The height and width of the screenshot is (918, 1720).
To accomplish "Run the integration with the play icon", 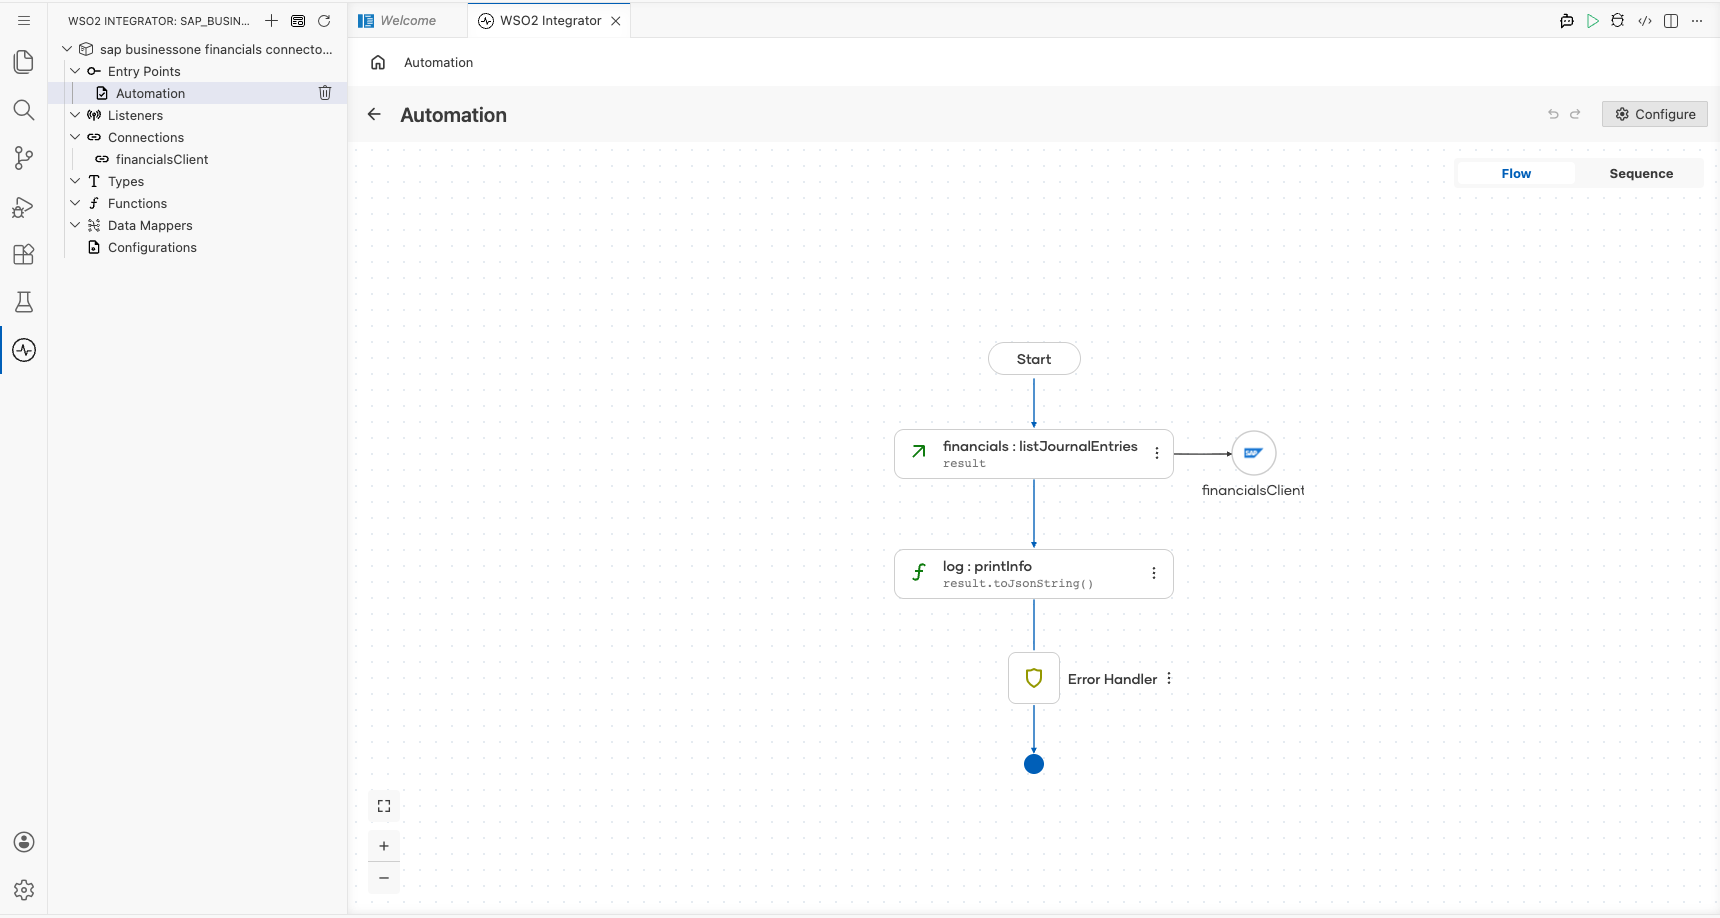I will point(1593,20).
